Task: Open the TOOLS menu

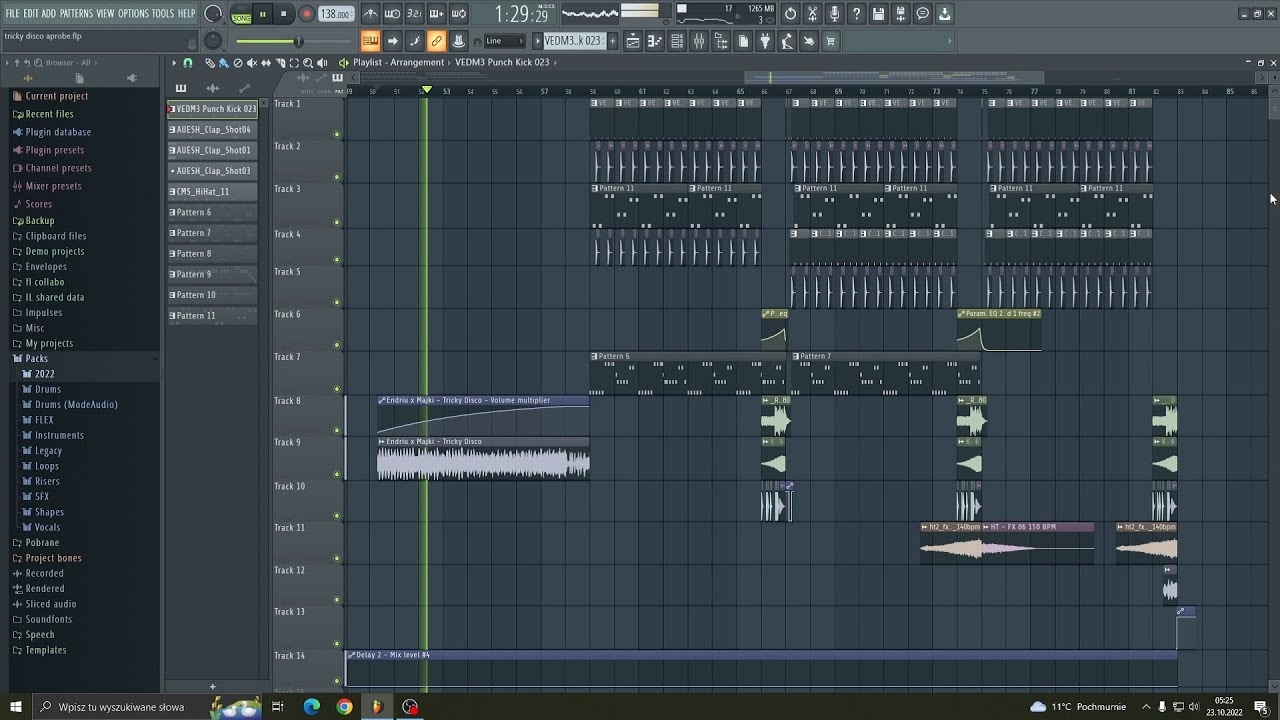Action: [163, 13]
